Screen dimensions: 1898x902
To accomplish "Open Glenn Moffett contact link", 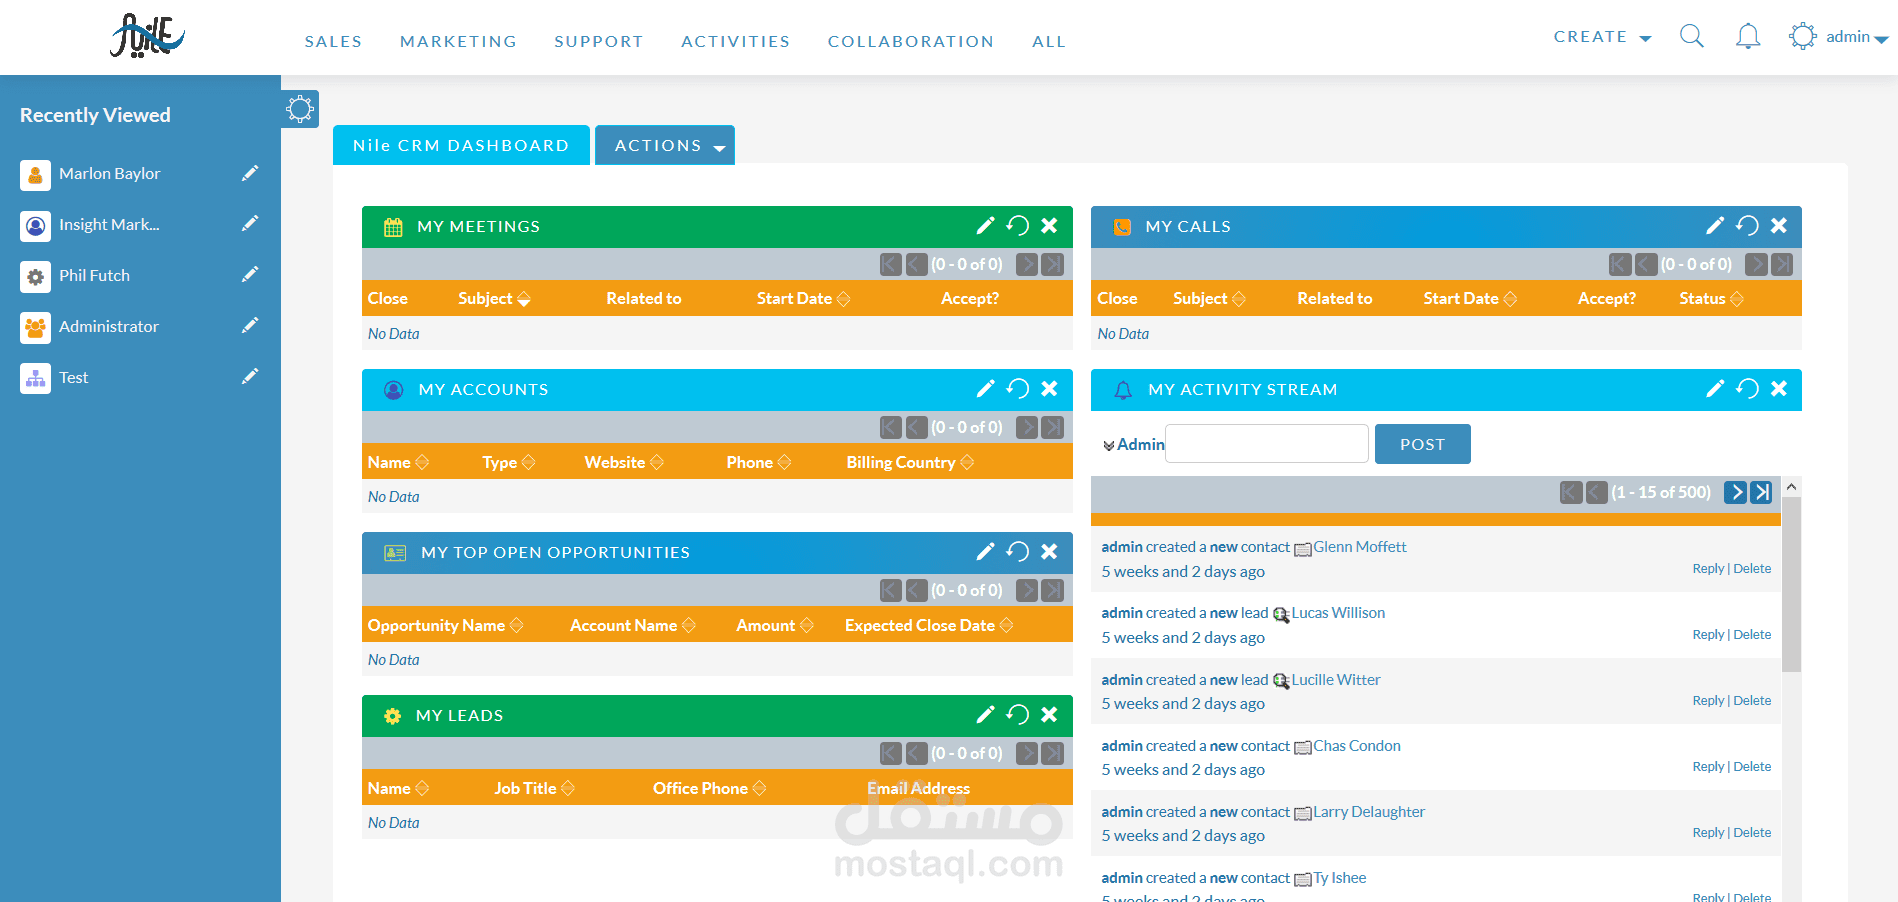I will 1359,547.
